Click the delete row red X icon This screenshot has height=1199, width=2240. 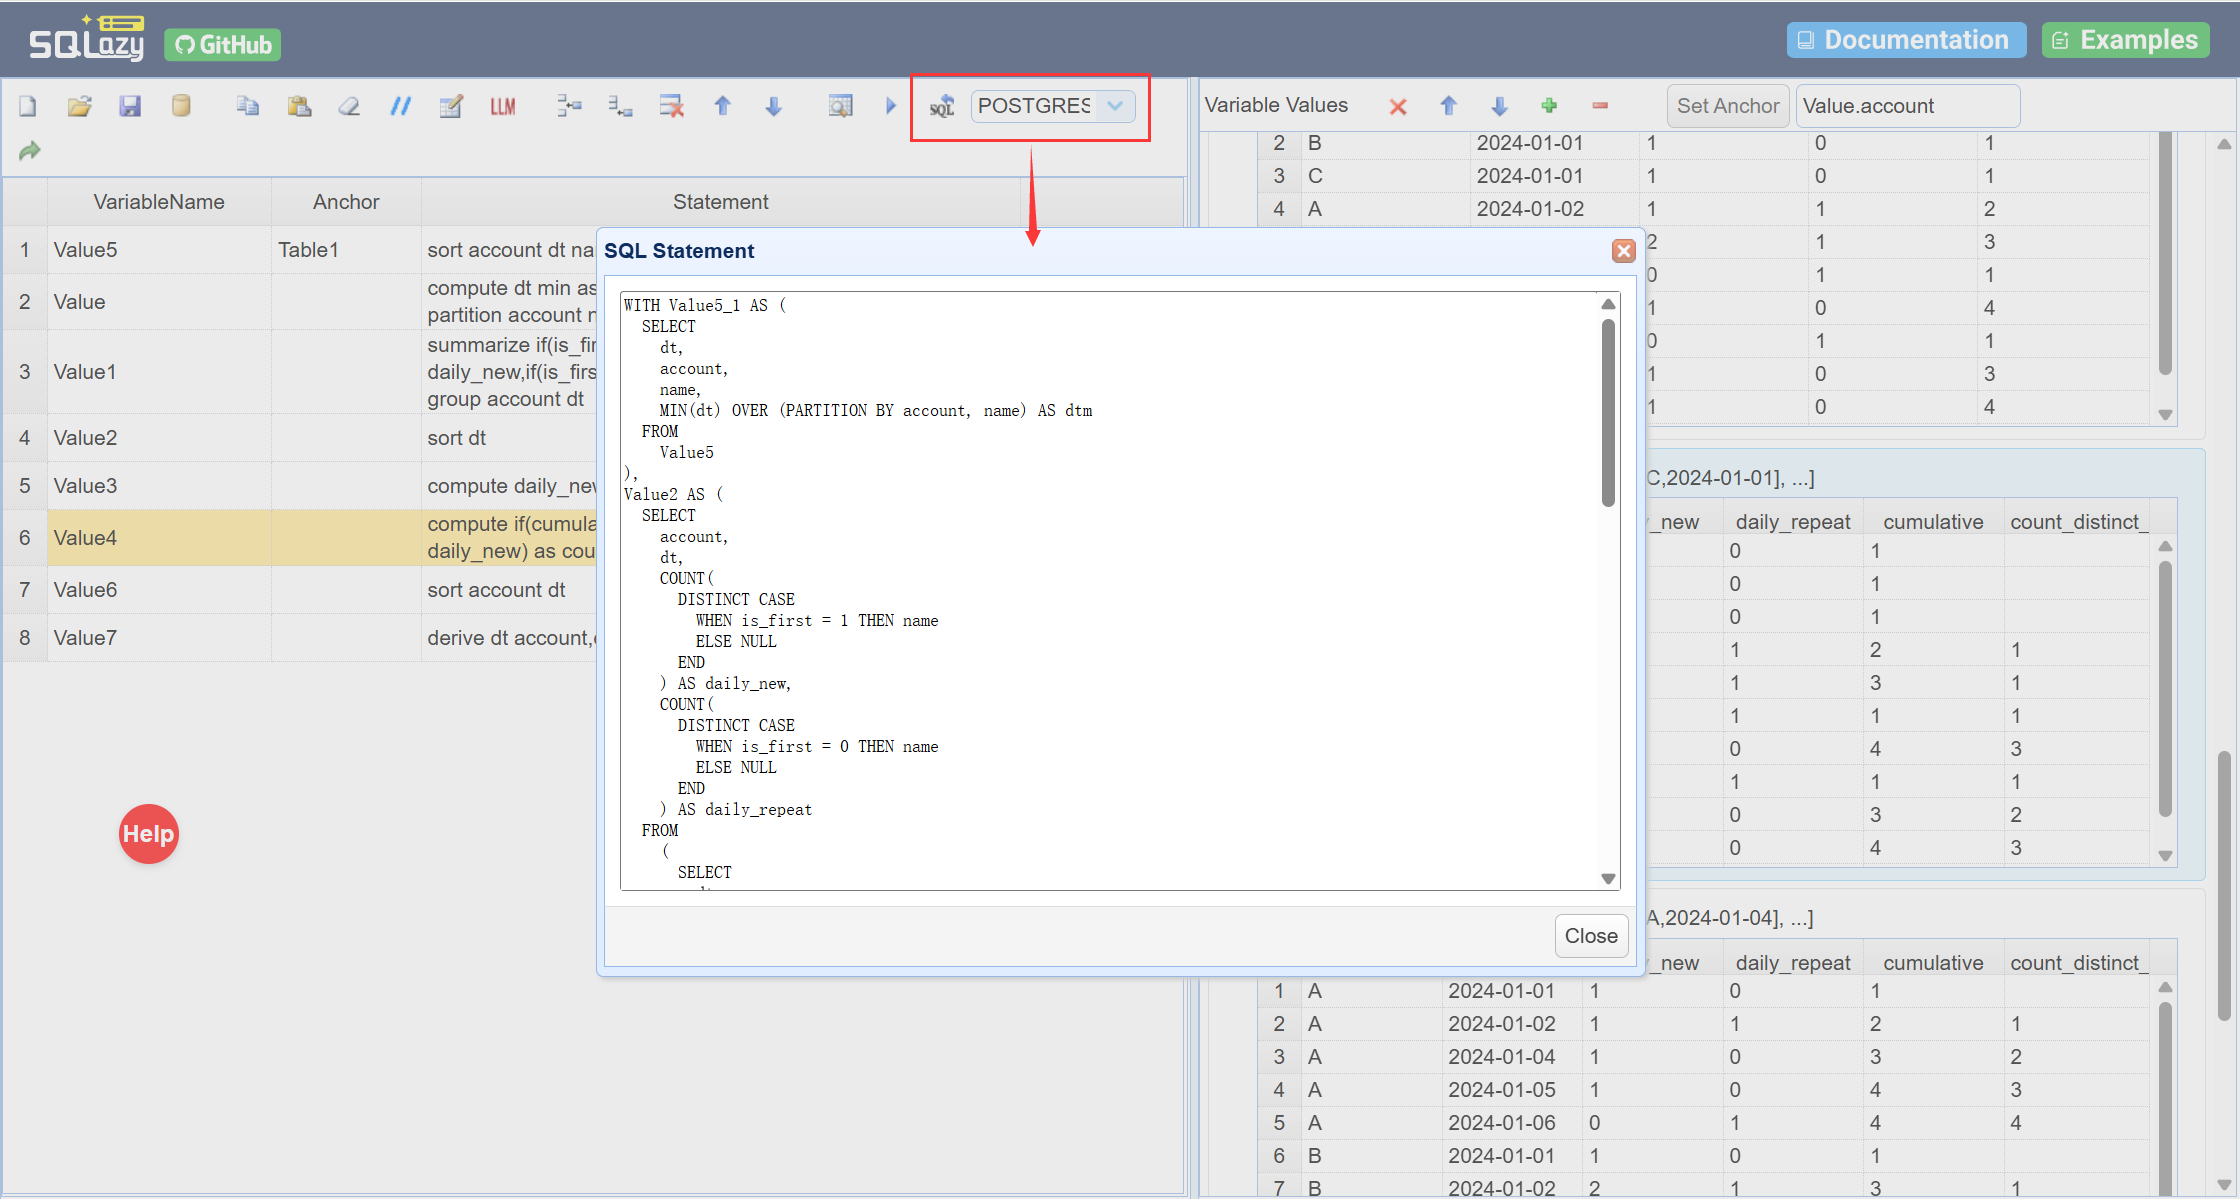pos(671,106)
